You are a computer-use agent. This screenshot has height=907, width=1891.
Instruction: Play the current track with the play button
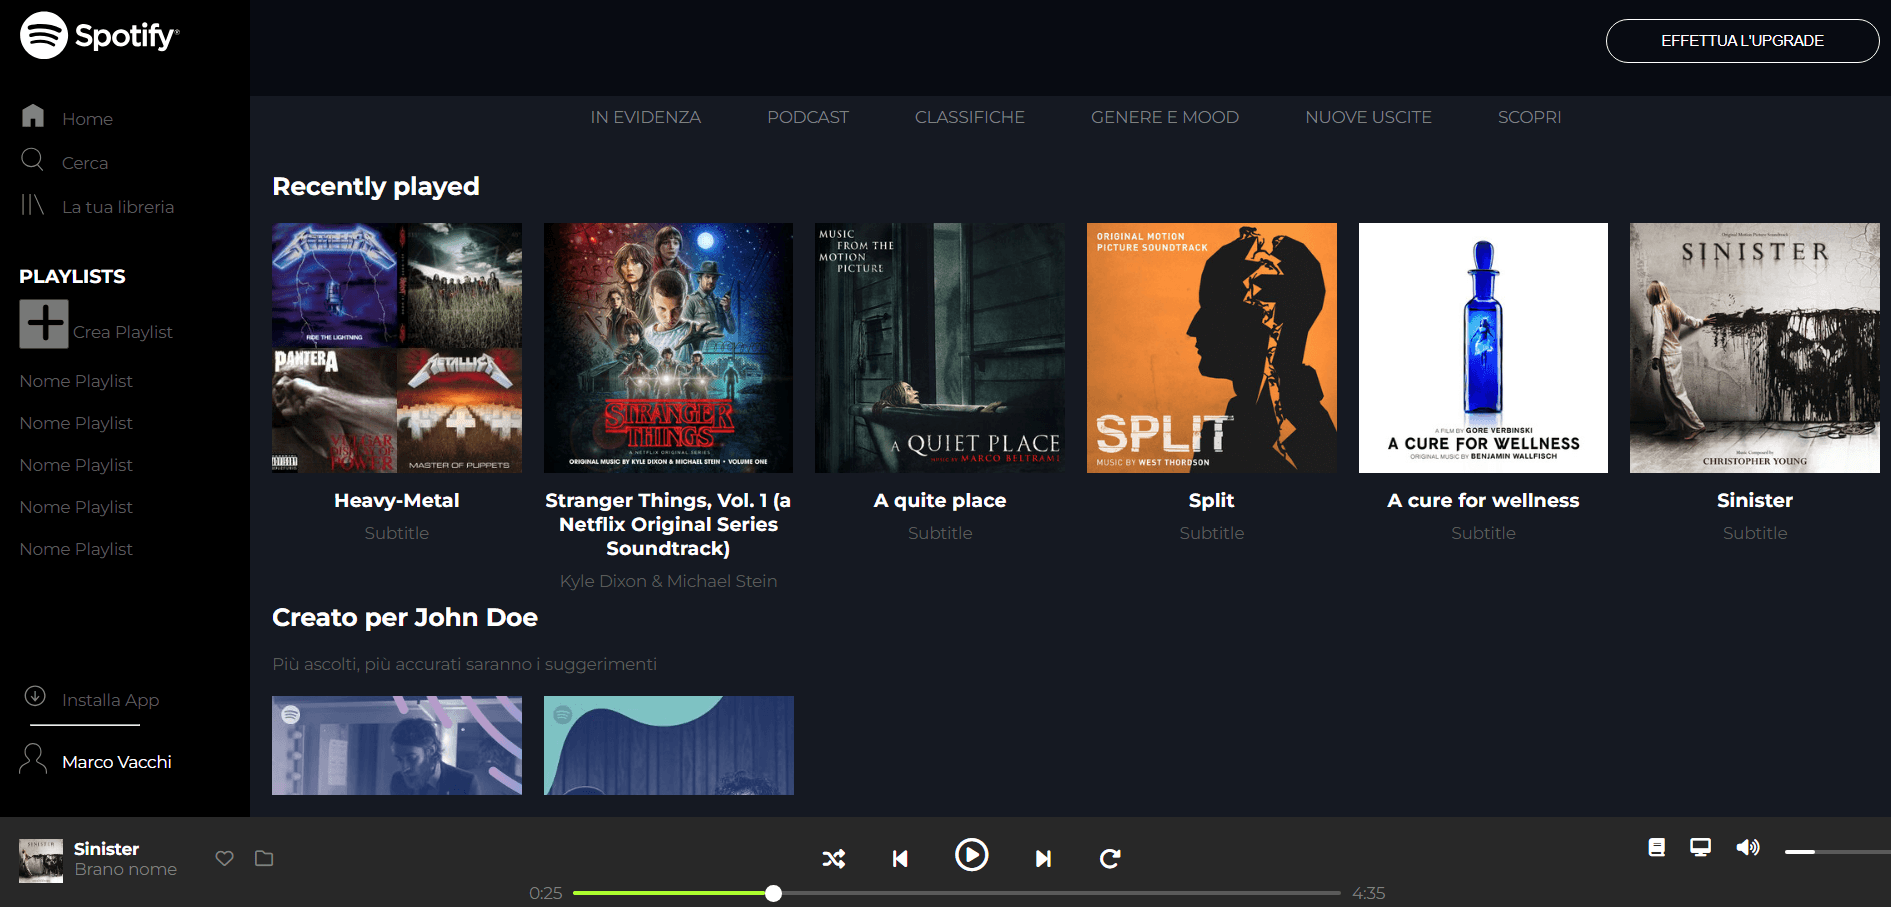971,855
